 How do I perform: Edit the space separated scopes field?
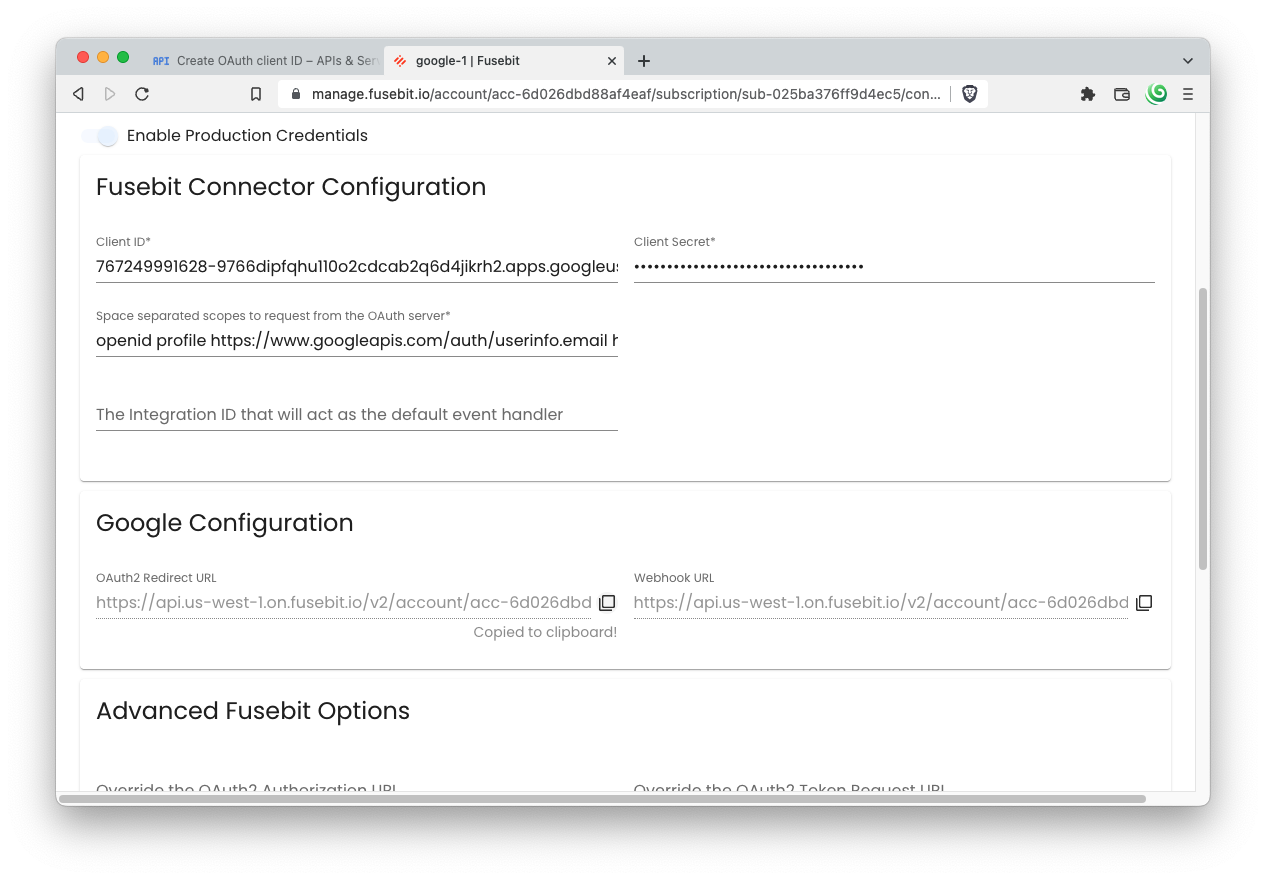point(357,341)
